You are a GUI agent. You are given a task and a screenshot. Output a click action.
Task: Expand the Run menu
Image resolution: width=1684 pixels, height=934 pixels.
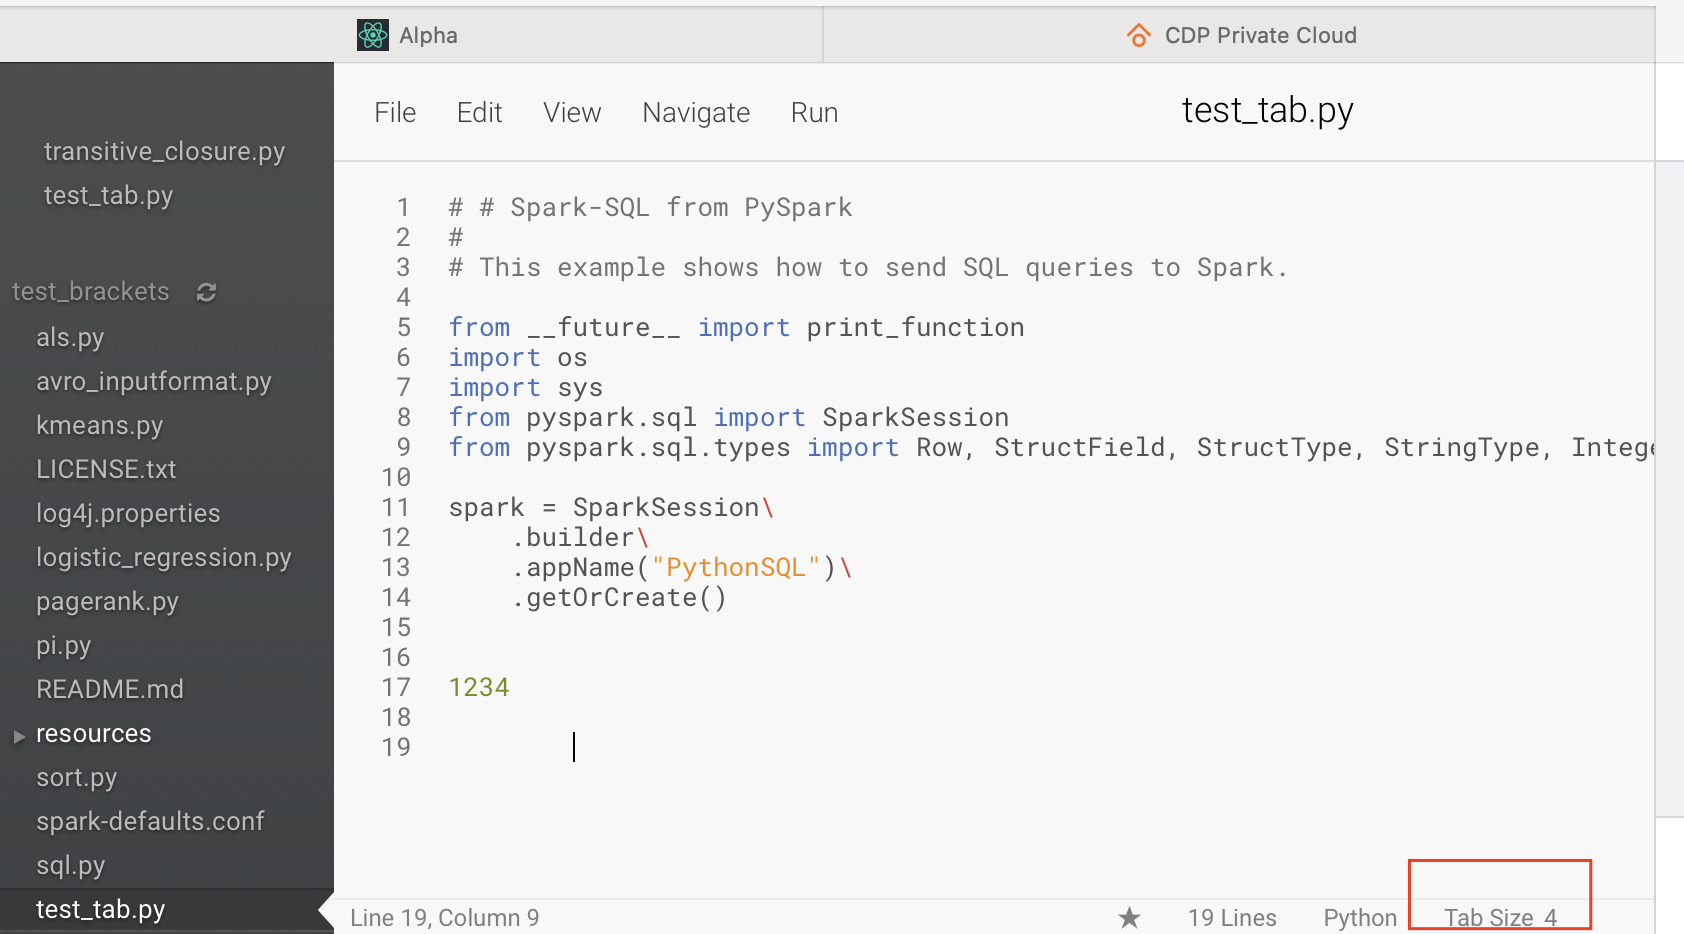coord(813,112)
